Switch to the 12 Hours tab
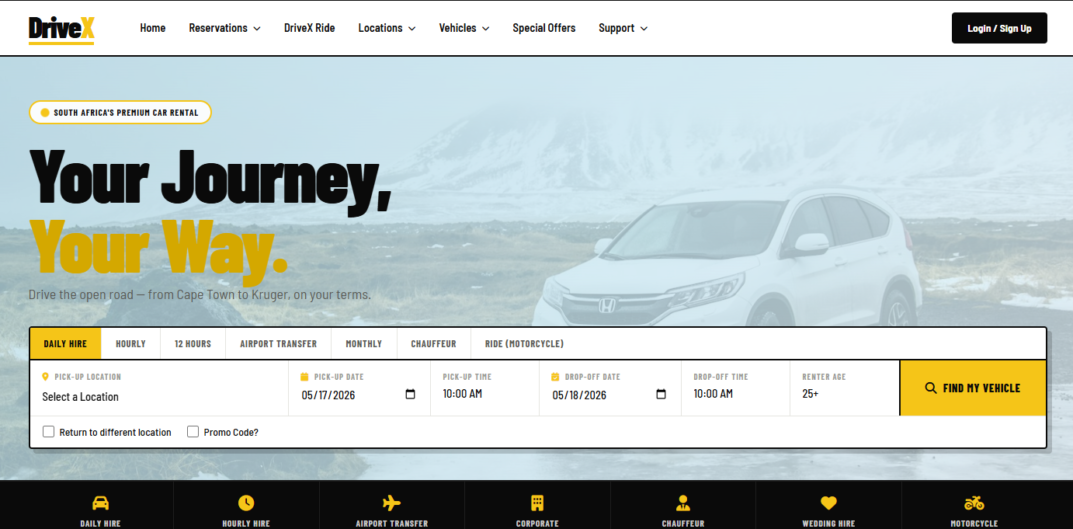This screenshot has width=1073, height=529. [x=193, y=344]
